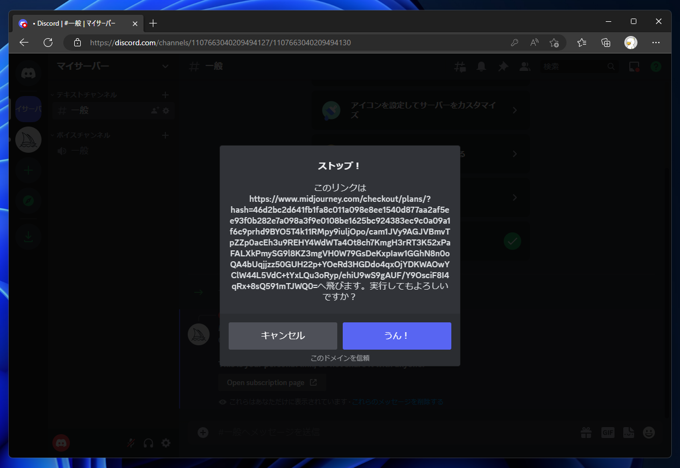
Task: Click the Open subscription page button
Action: coord(272,383)
